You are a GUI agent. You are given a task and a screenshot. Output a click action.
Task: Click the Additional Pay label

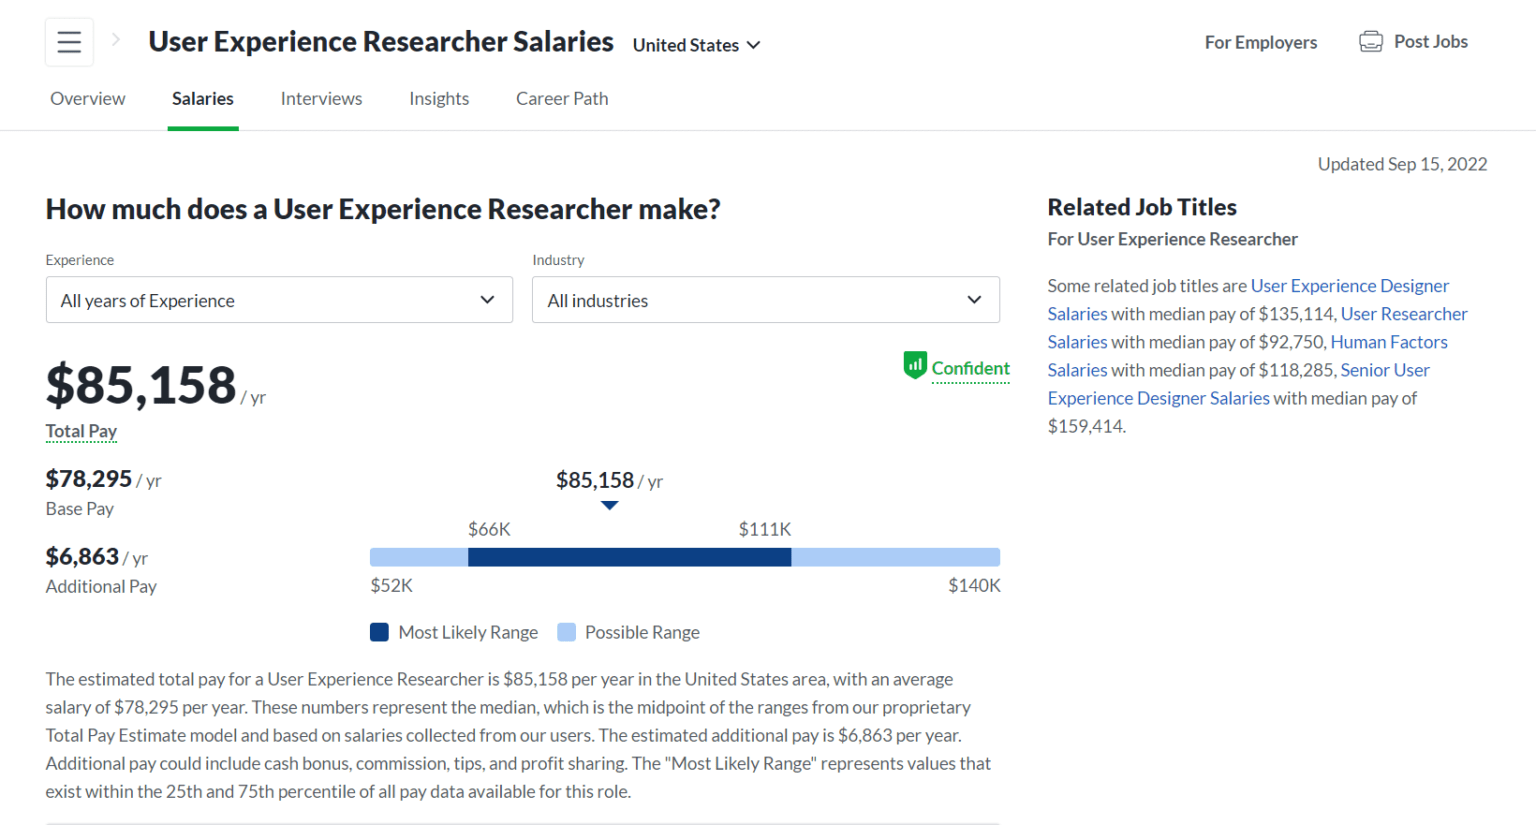[101, 586]
